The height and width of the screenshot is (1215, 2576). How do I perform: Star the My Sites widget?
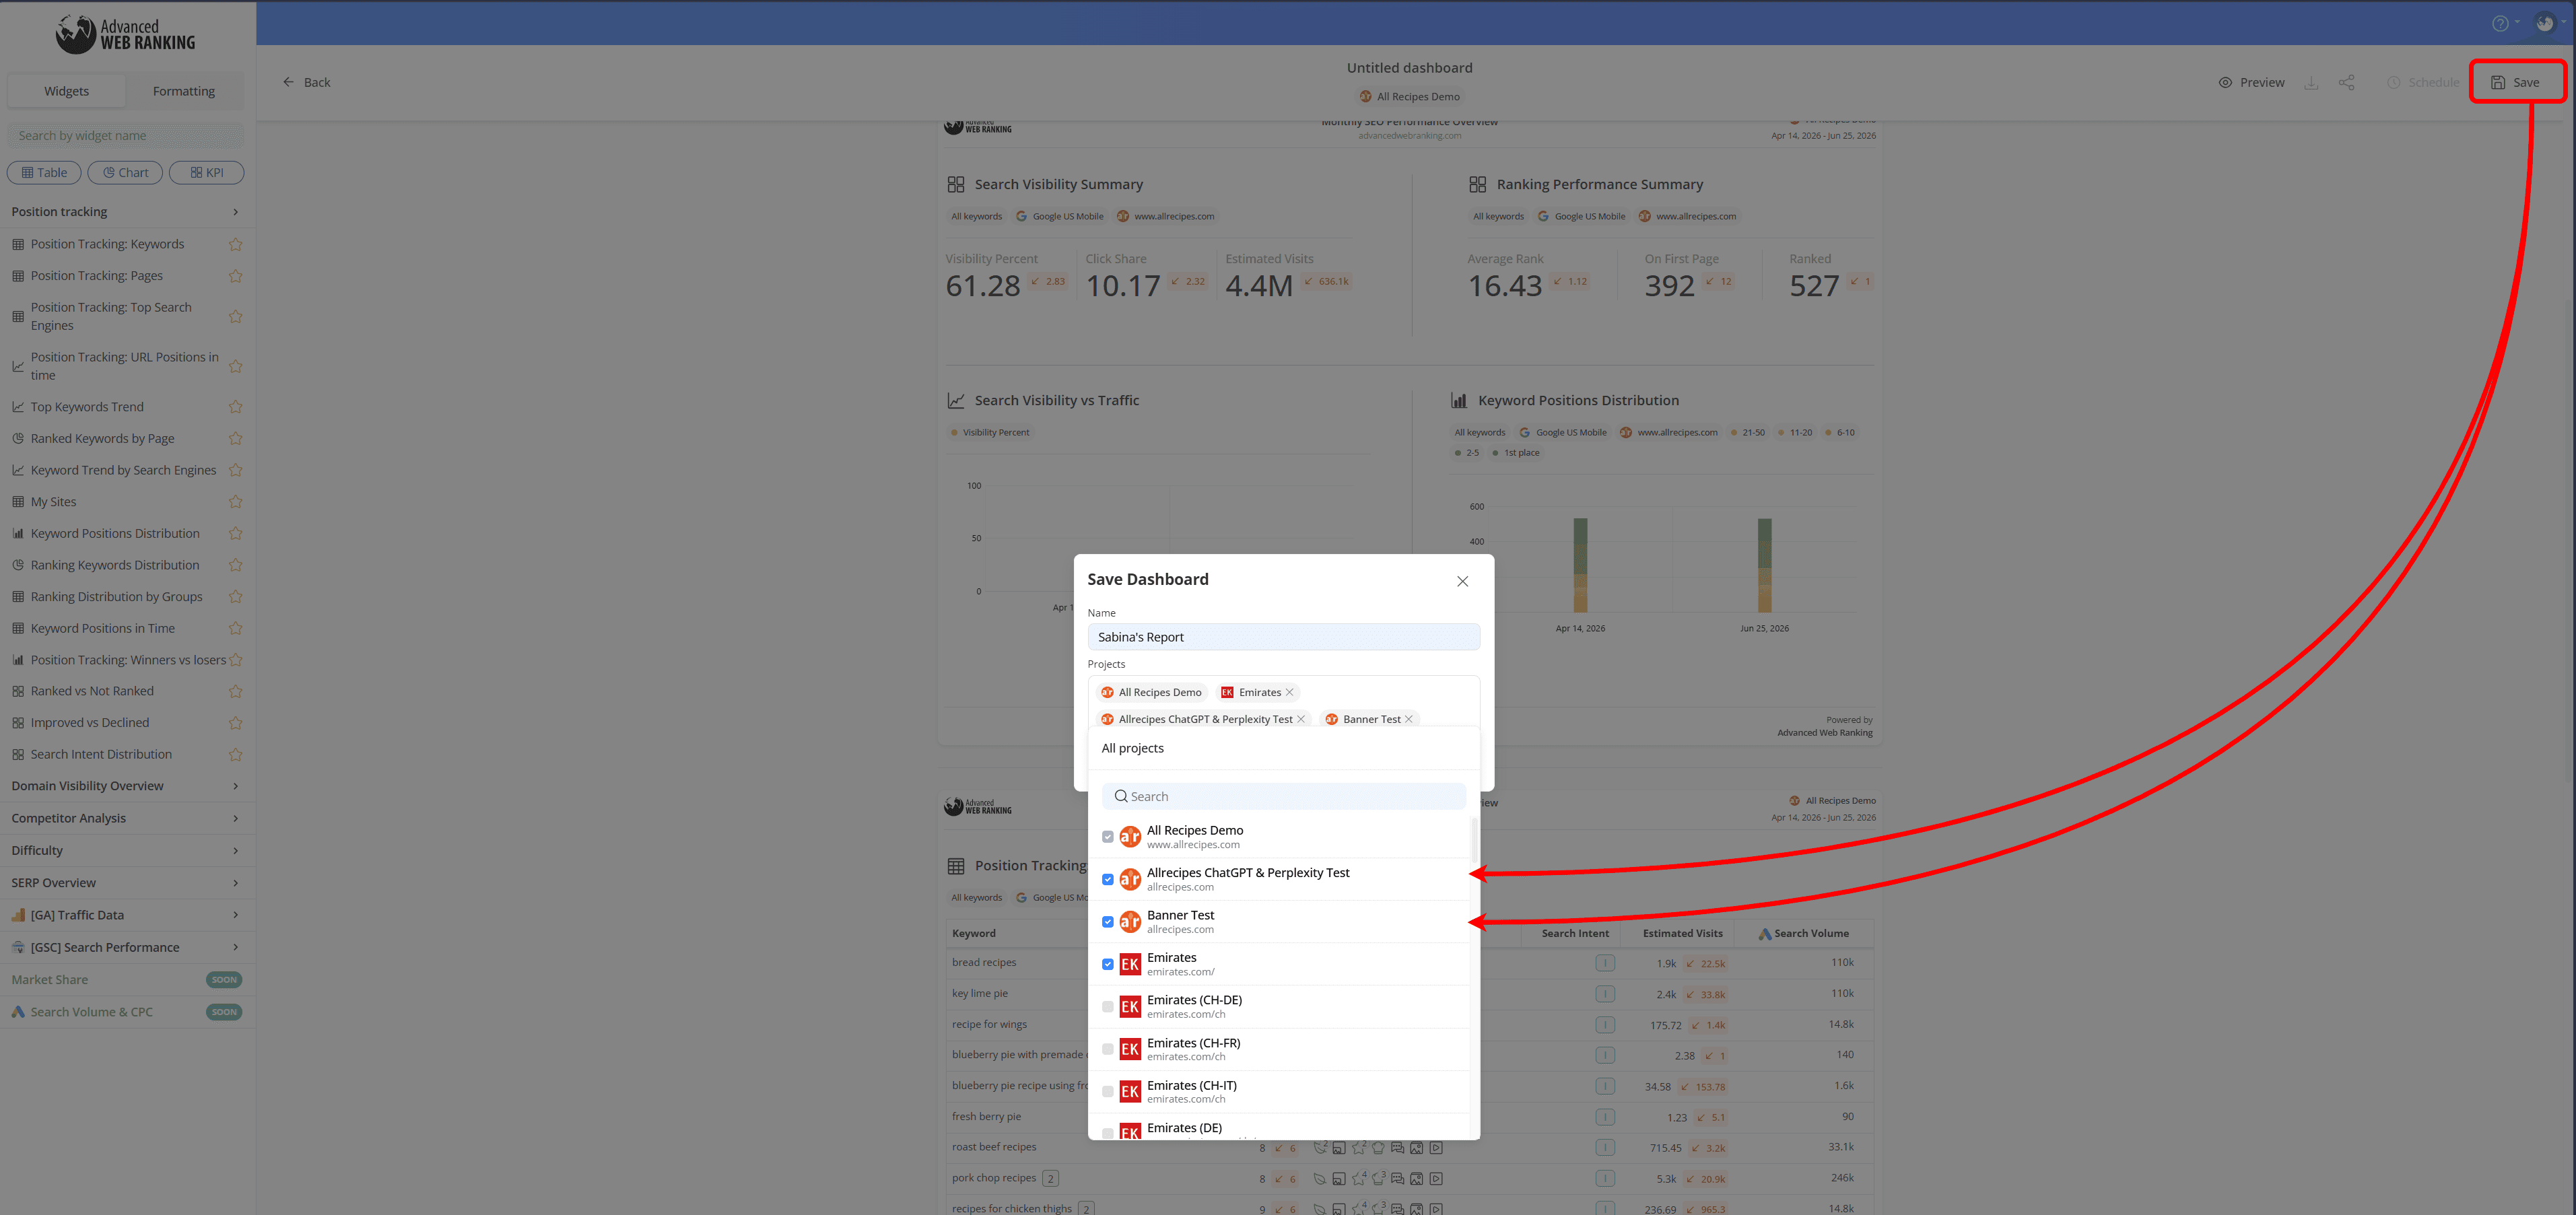(x=236, y=502)
